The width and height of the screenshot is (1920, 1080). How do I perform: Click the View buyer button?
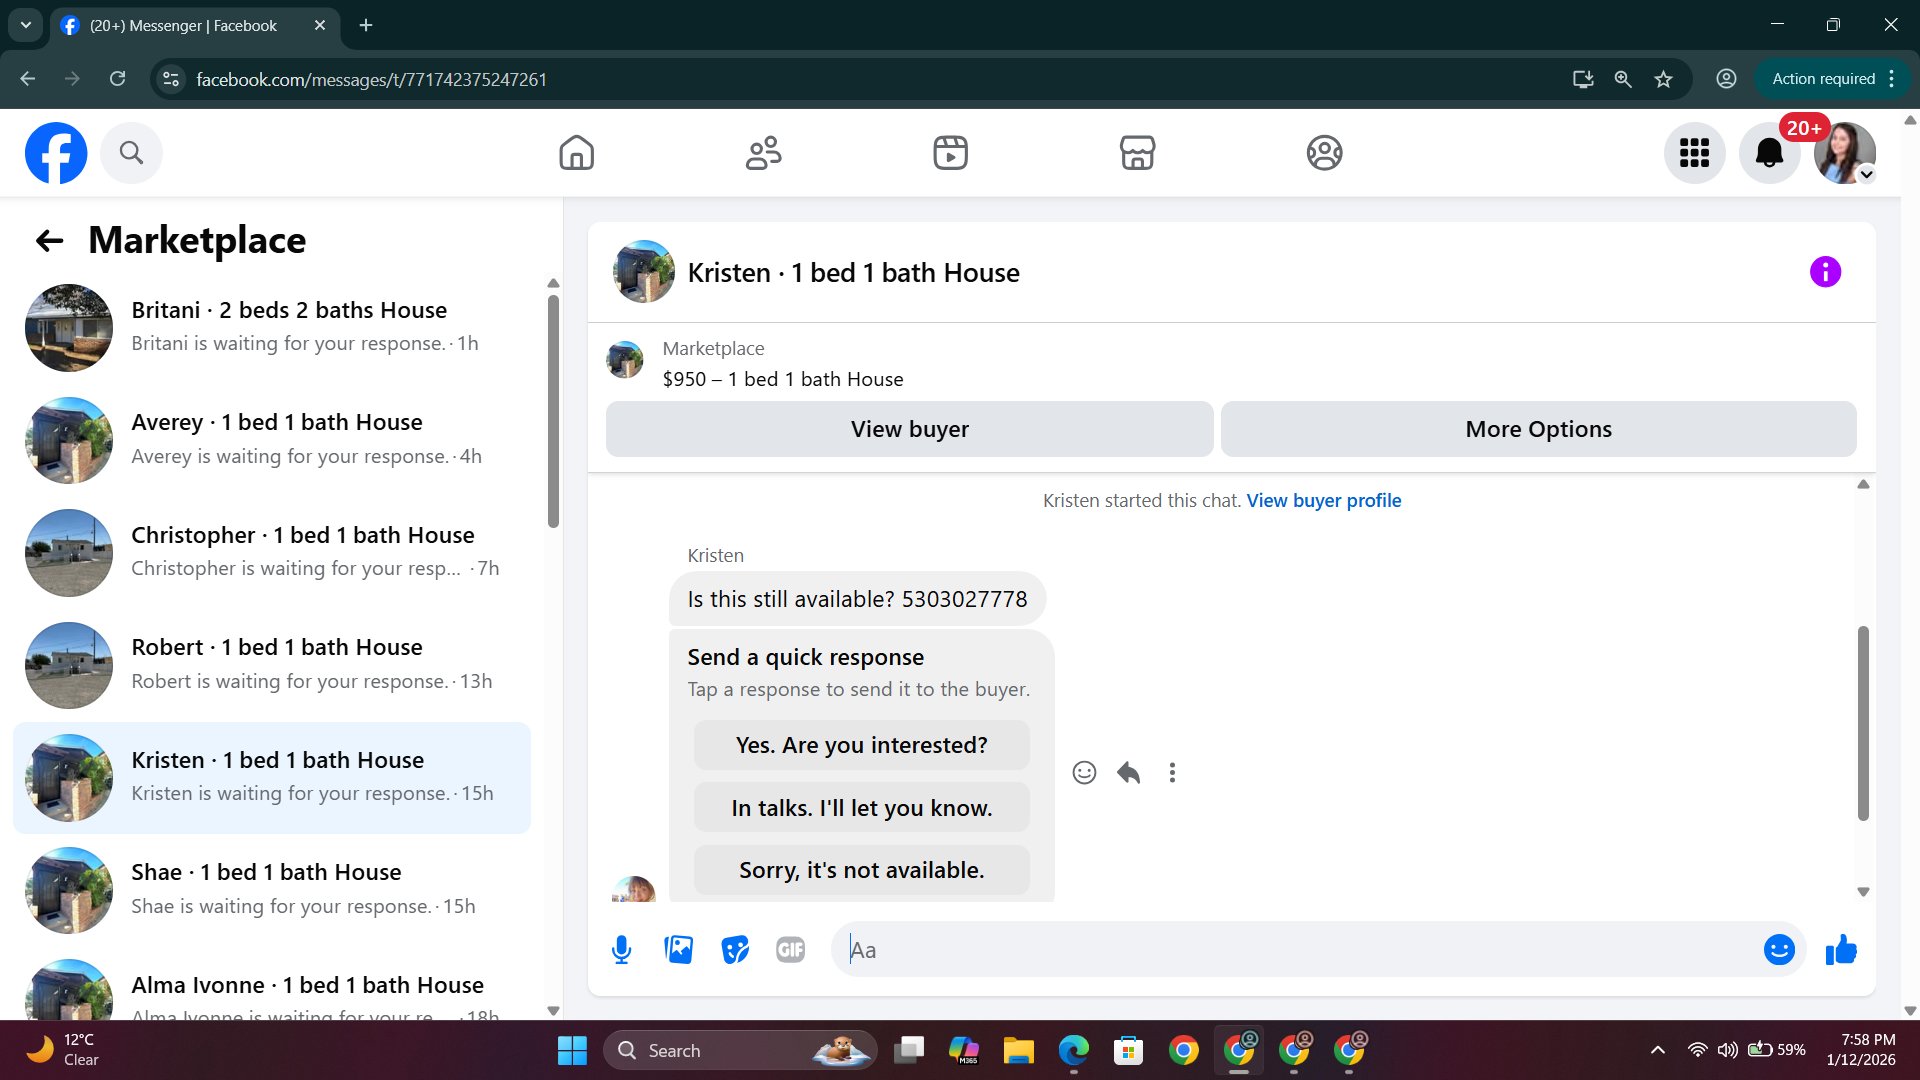[x=909, y=429]
